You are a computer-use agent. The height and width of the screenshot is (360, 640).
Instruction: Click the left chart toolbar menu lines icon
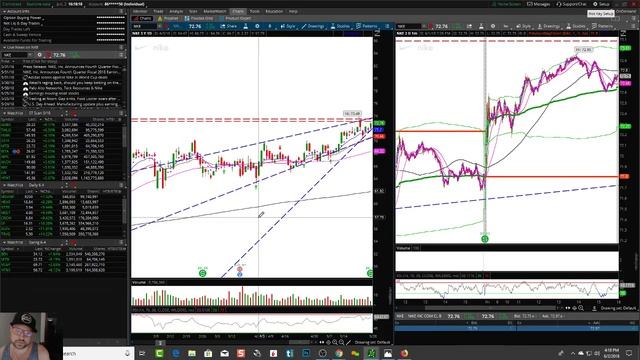[387, 26]
